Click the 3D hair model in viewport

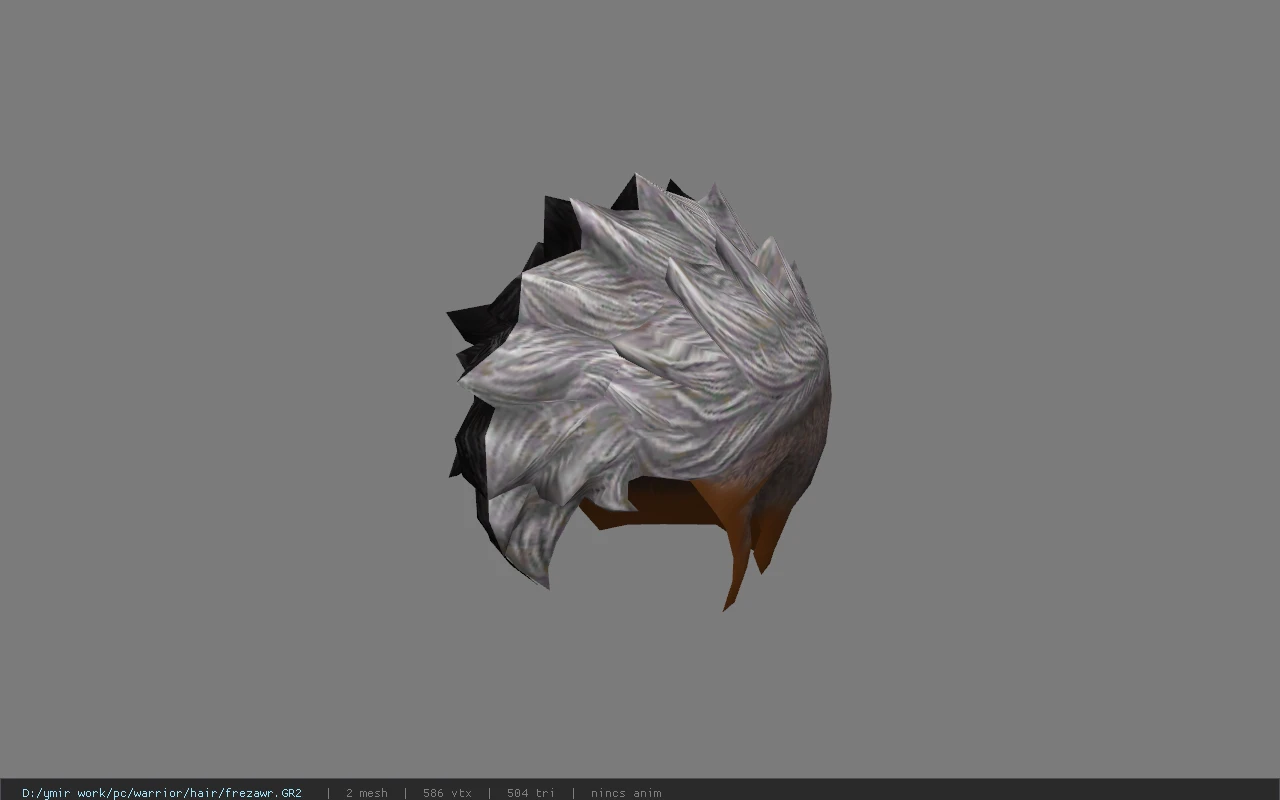[x=638, y=390]
